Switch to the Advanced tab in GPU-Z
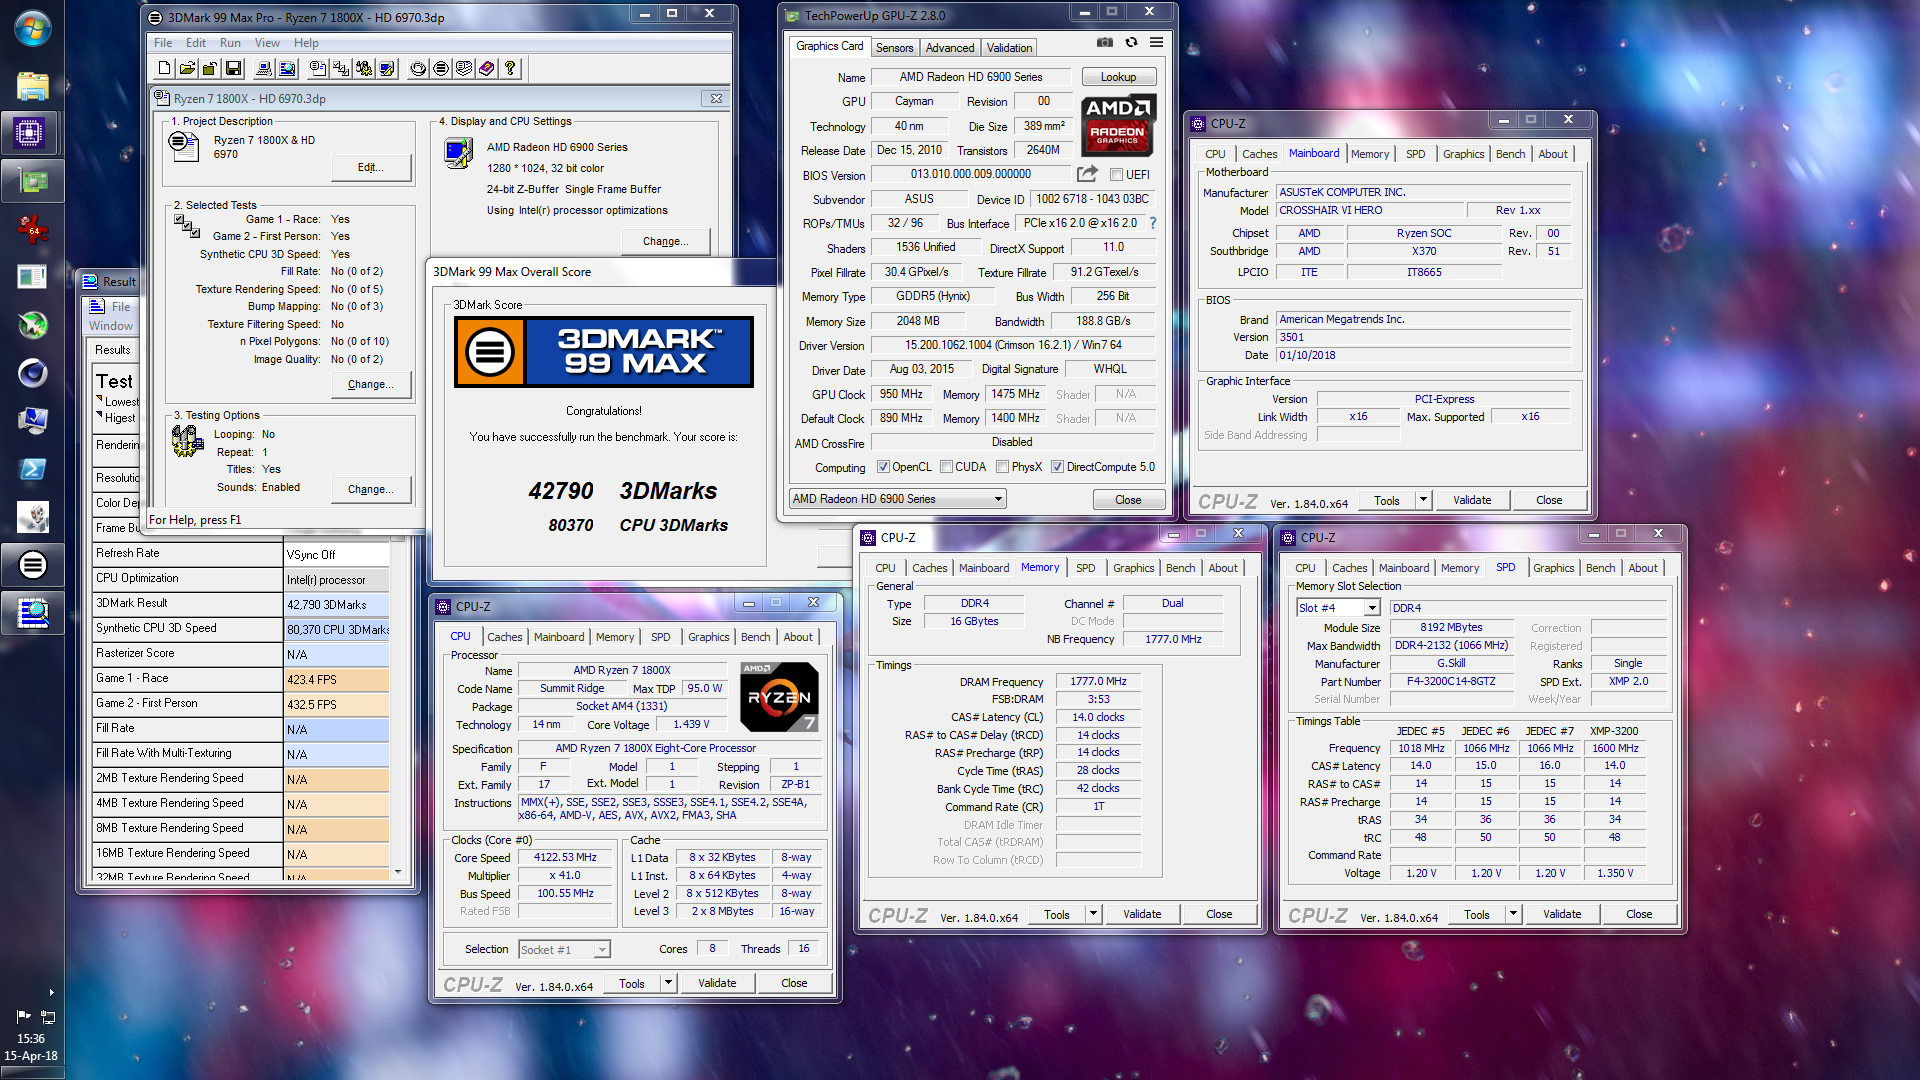Image resolution: width=1920 pixels, height=1080 pixels. click(x=949, y=47)
